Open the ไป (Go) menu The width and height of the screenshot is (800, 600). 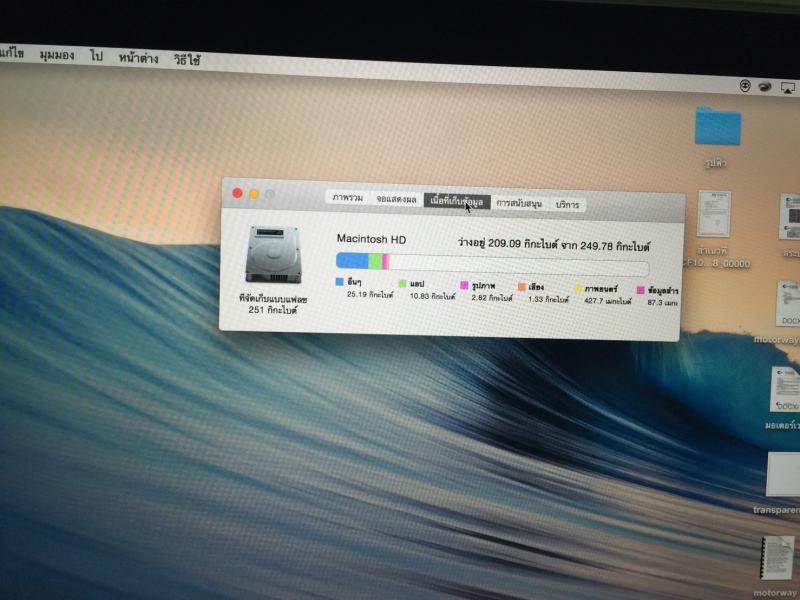[98, 58]
